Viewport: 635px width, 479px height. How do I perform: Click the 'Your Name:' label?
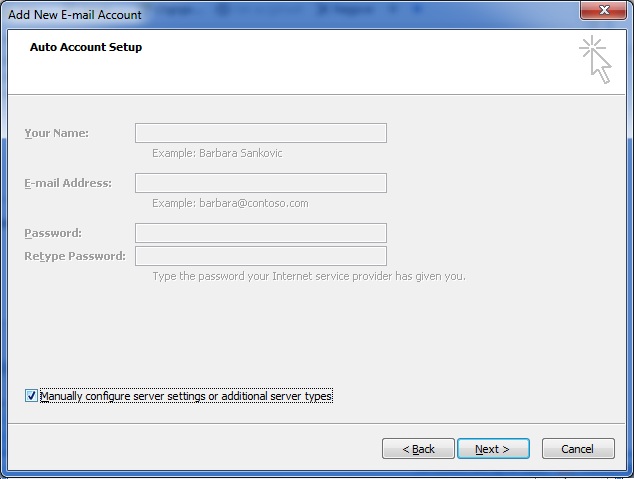(56, 133)
